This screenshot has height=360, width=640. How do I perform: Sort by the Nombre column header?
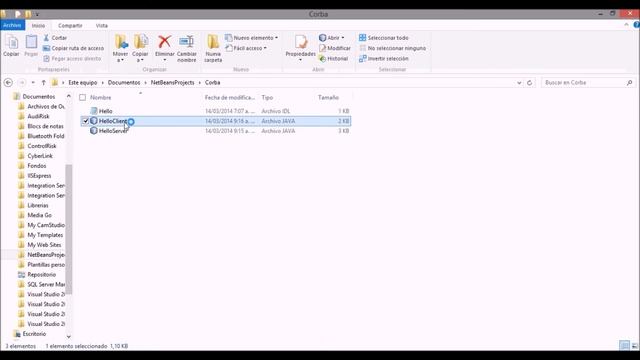[x=100, y=98]
